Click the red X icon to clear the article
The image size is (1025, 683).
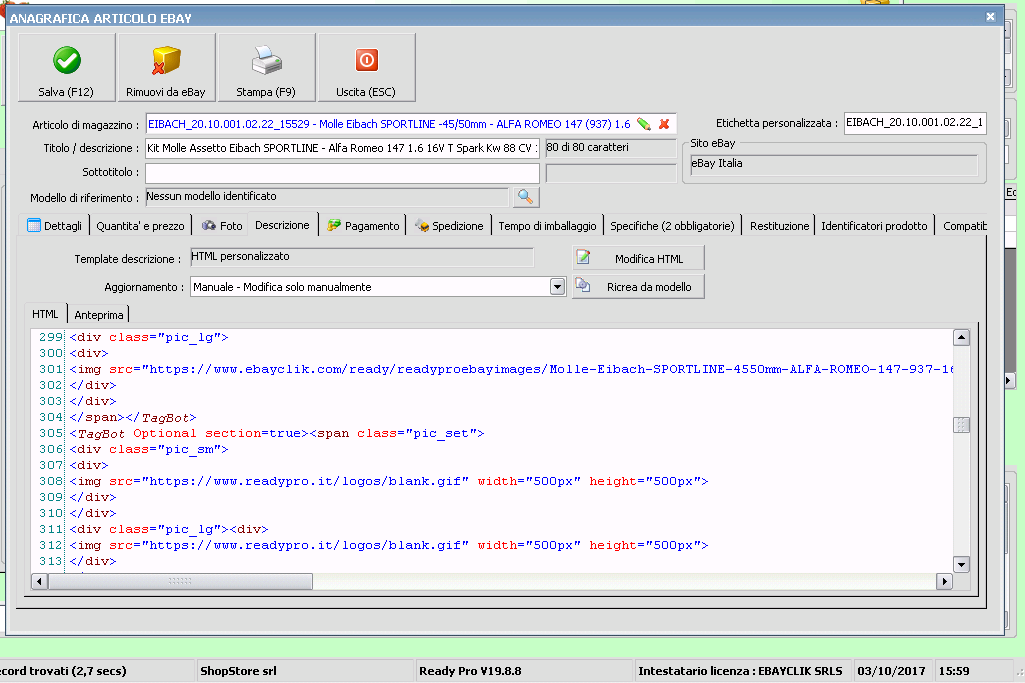(x=664, y=124)
